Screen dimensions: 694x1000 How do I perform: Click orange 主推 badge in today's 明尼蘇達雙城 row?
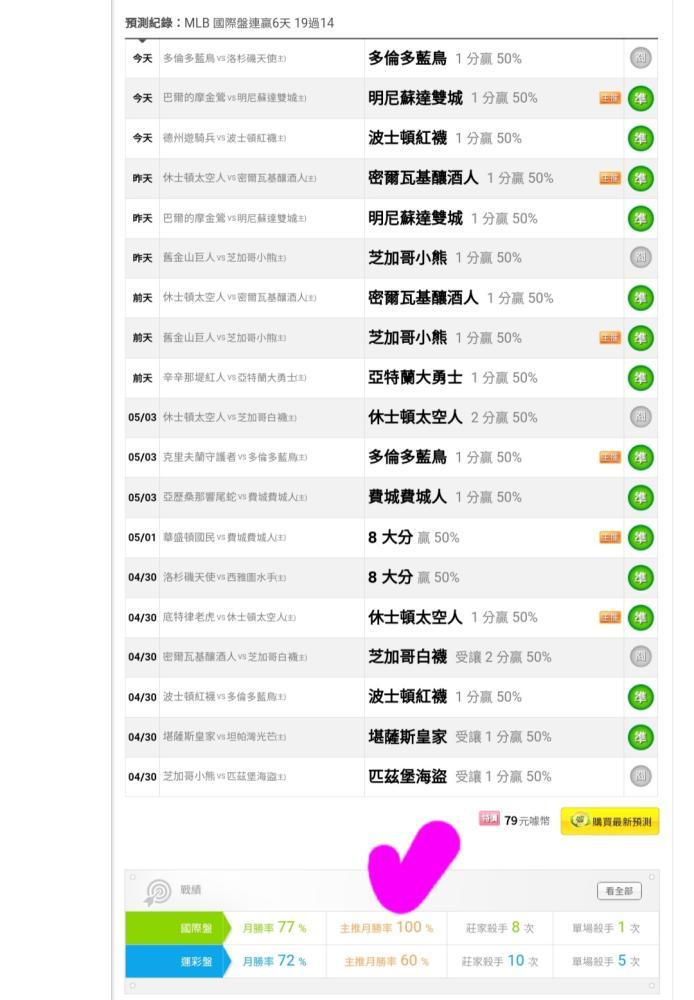pos(610,98)
